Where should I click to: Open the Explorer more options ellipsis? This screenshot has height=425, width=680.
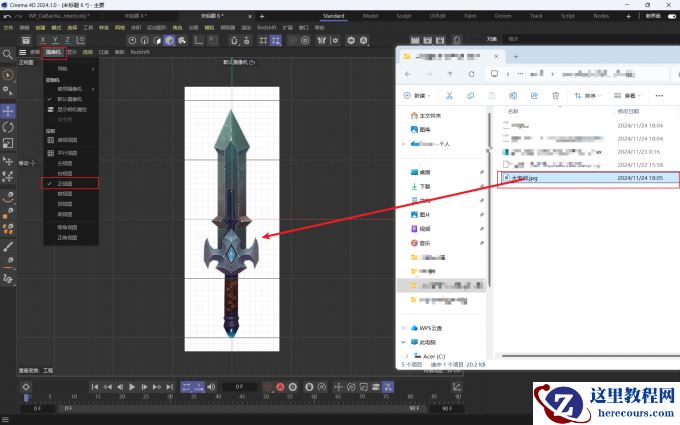click(x=659, y=95)
